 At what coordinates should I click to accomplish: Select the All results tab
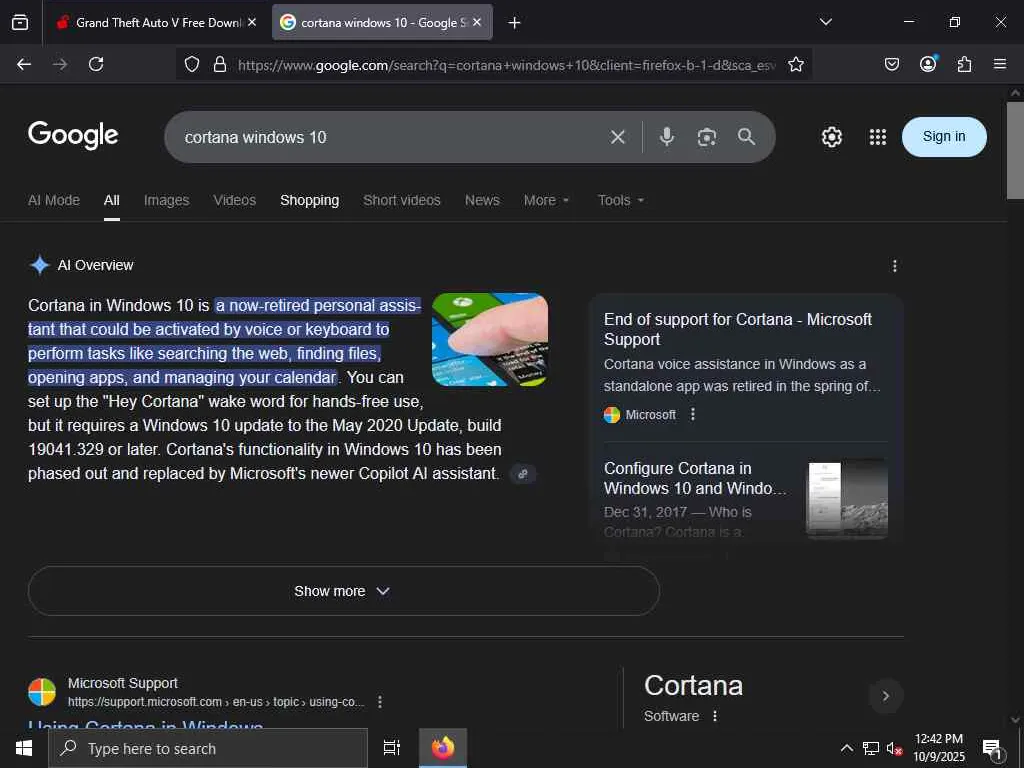112,200
